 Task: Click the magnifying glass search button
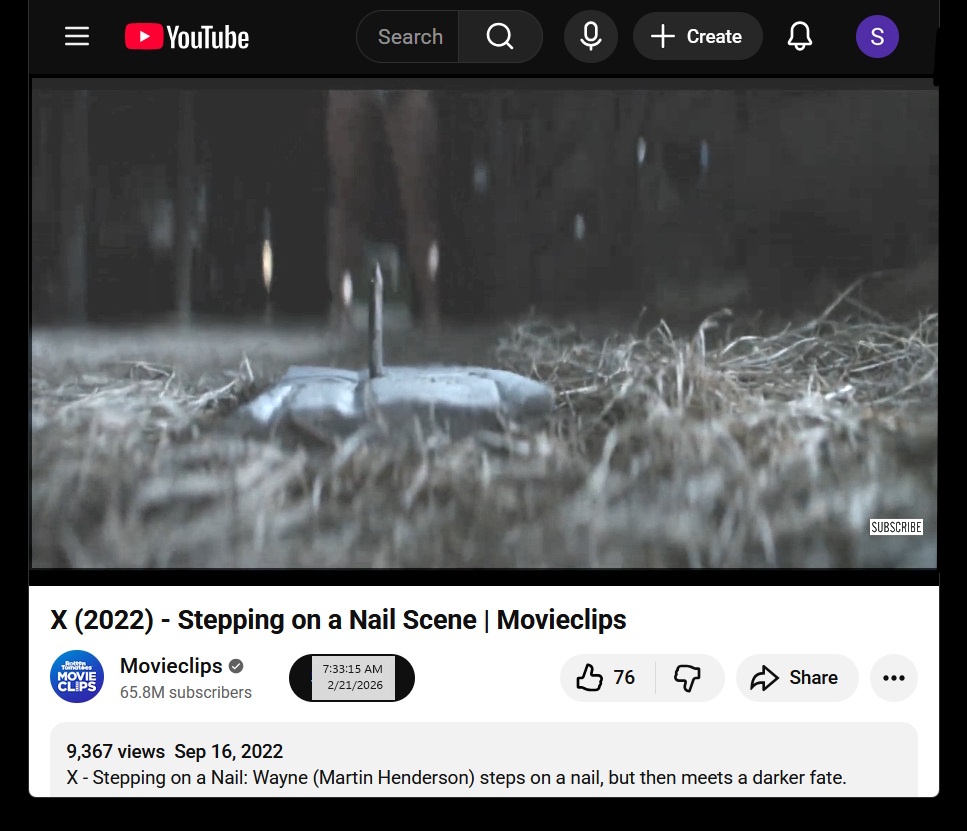[x=500, y=37]
